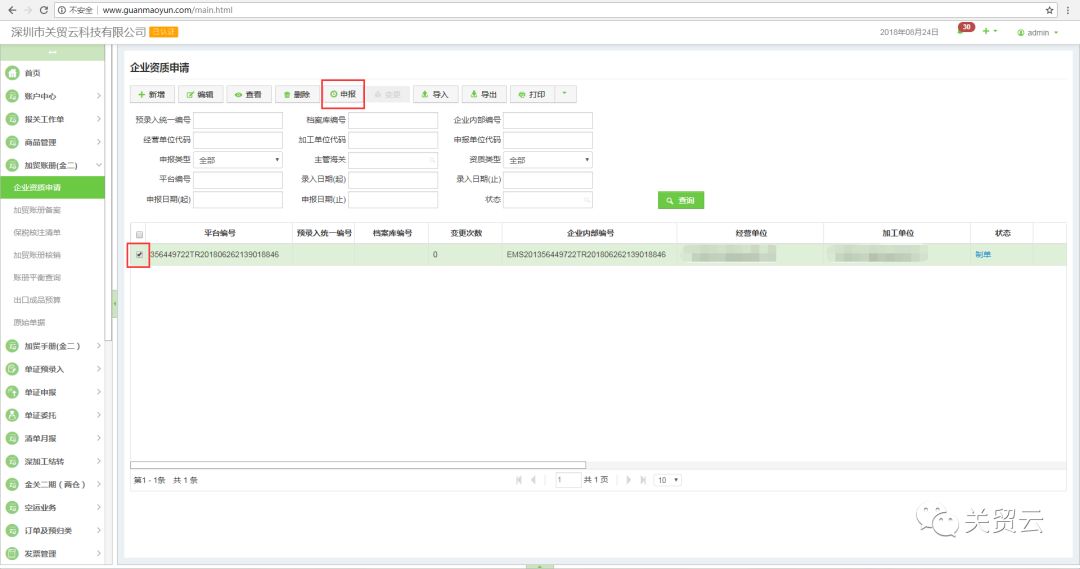This screenshot has width=1080, height=569.
Task: Click the 申报 (declare) toolbar button
Action: coord(343,94)
